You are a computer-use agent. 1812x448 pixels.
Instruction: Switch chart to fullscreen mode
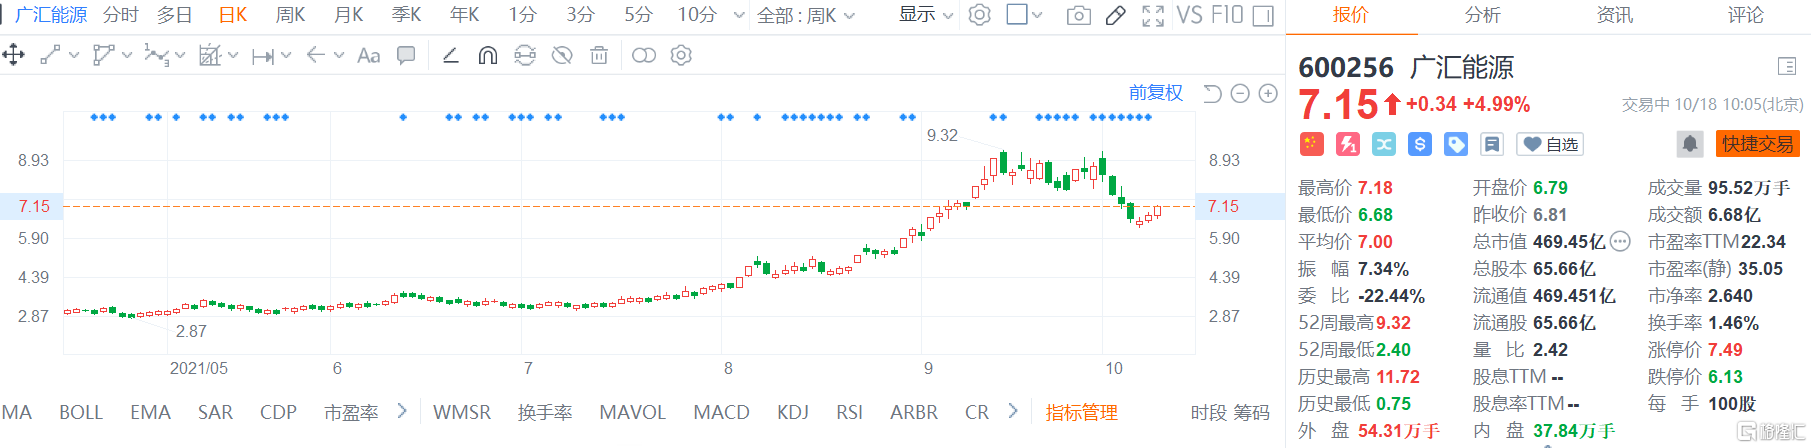pos(1153,15)
